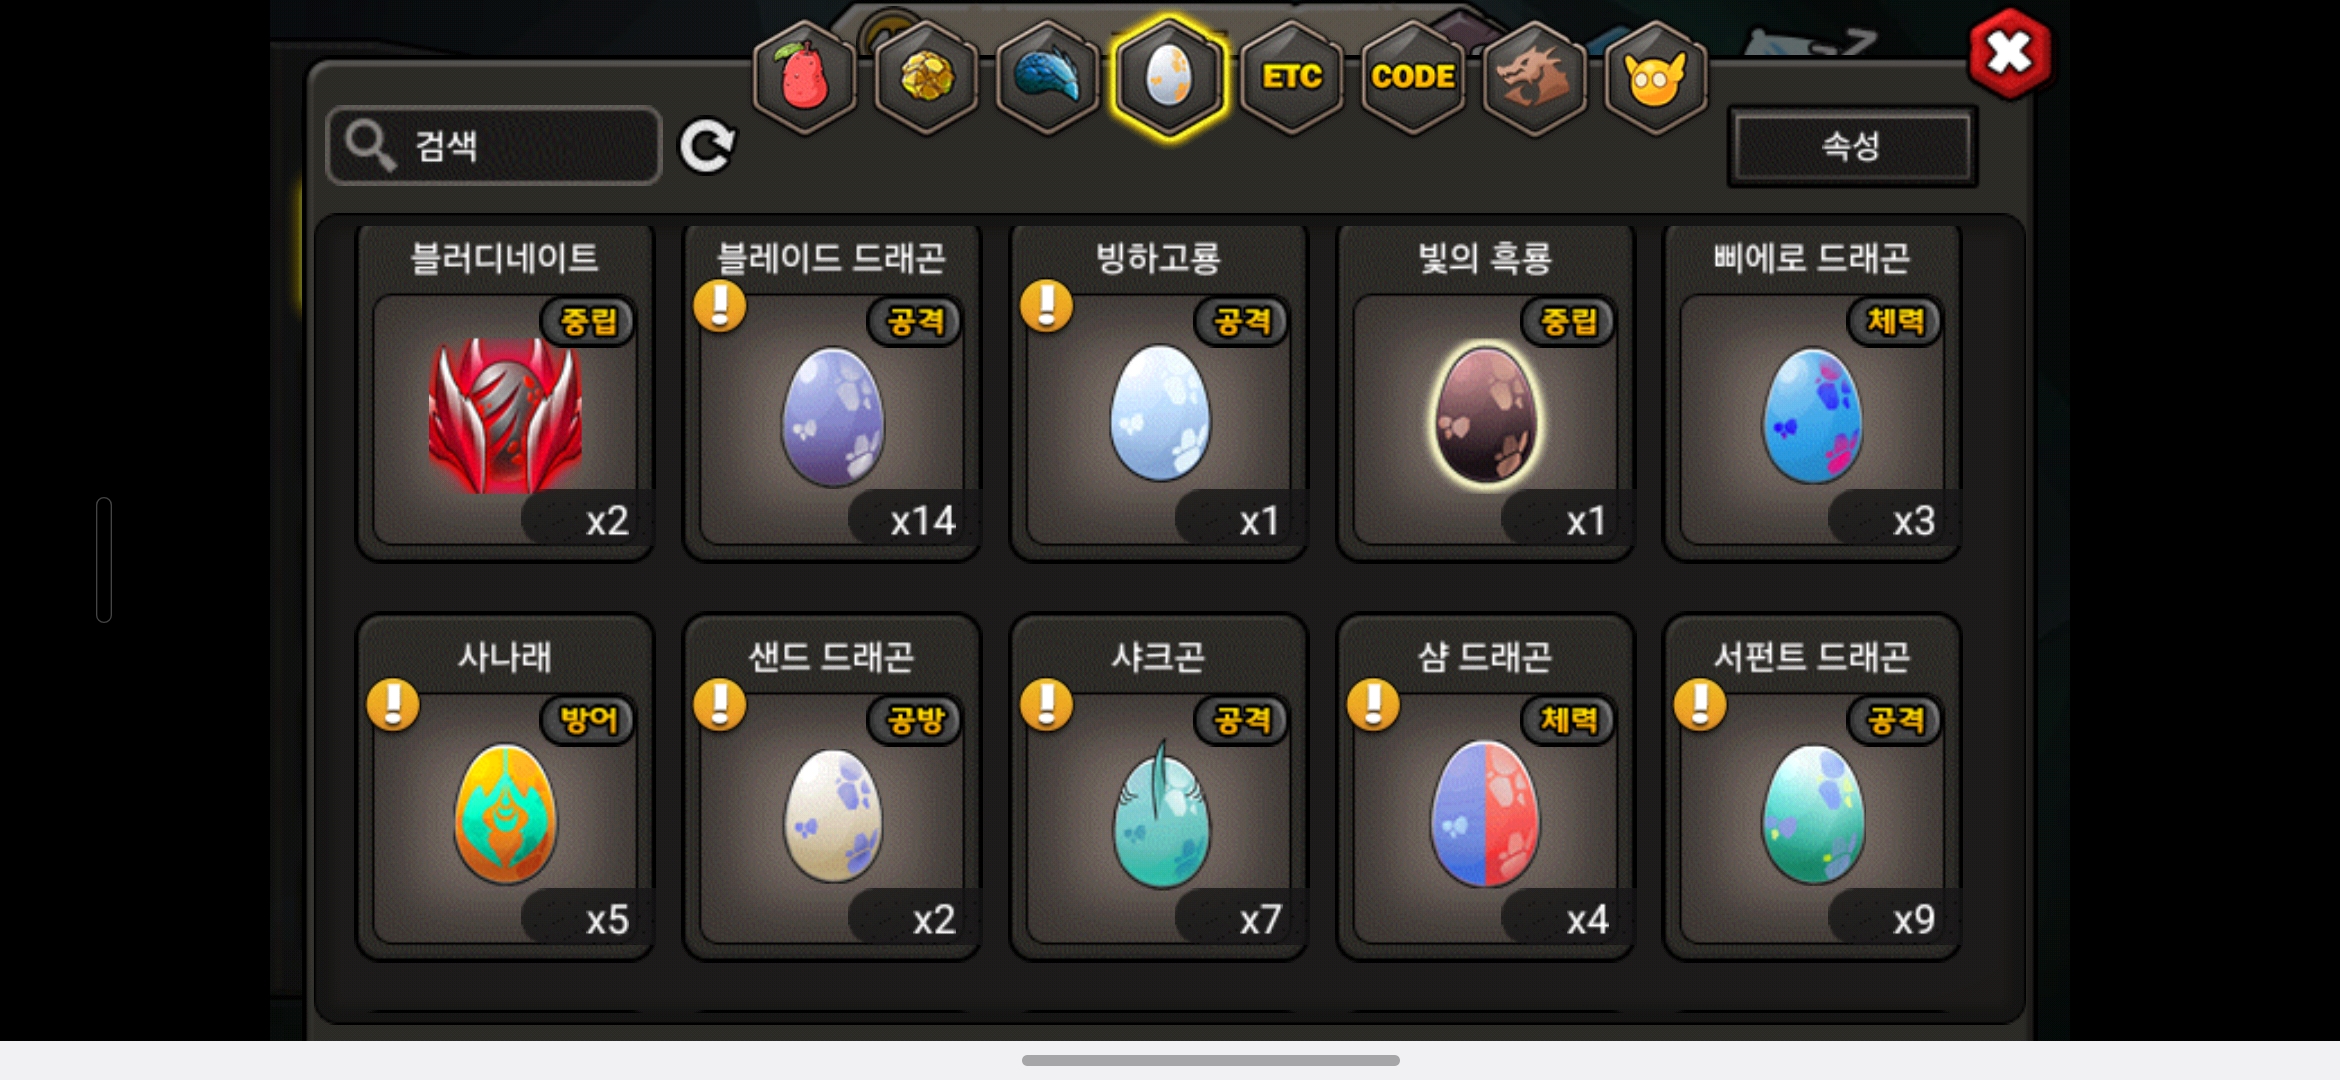Screen dimensions: 2340x1080
Task: Select the golden nugget category icon
Action: tap(926, 77)
